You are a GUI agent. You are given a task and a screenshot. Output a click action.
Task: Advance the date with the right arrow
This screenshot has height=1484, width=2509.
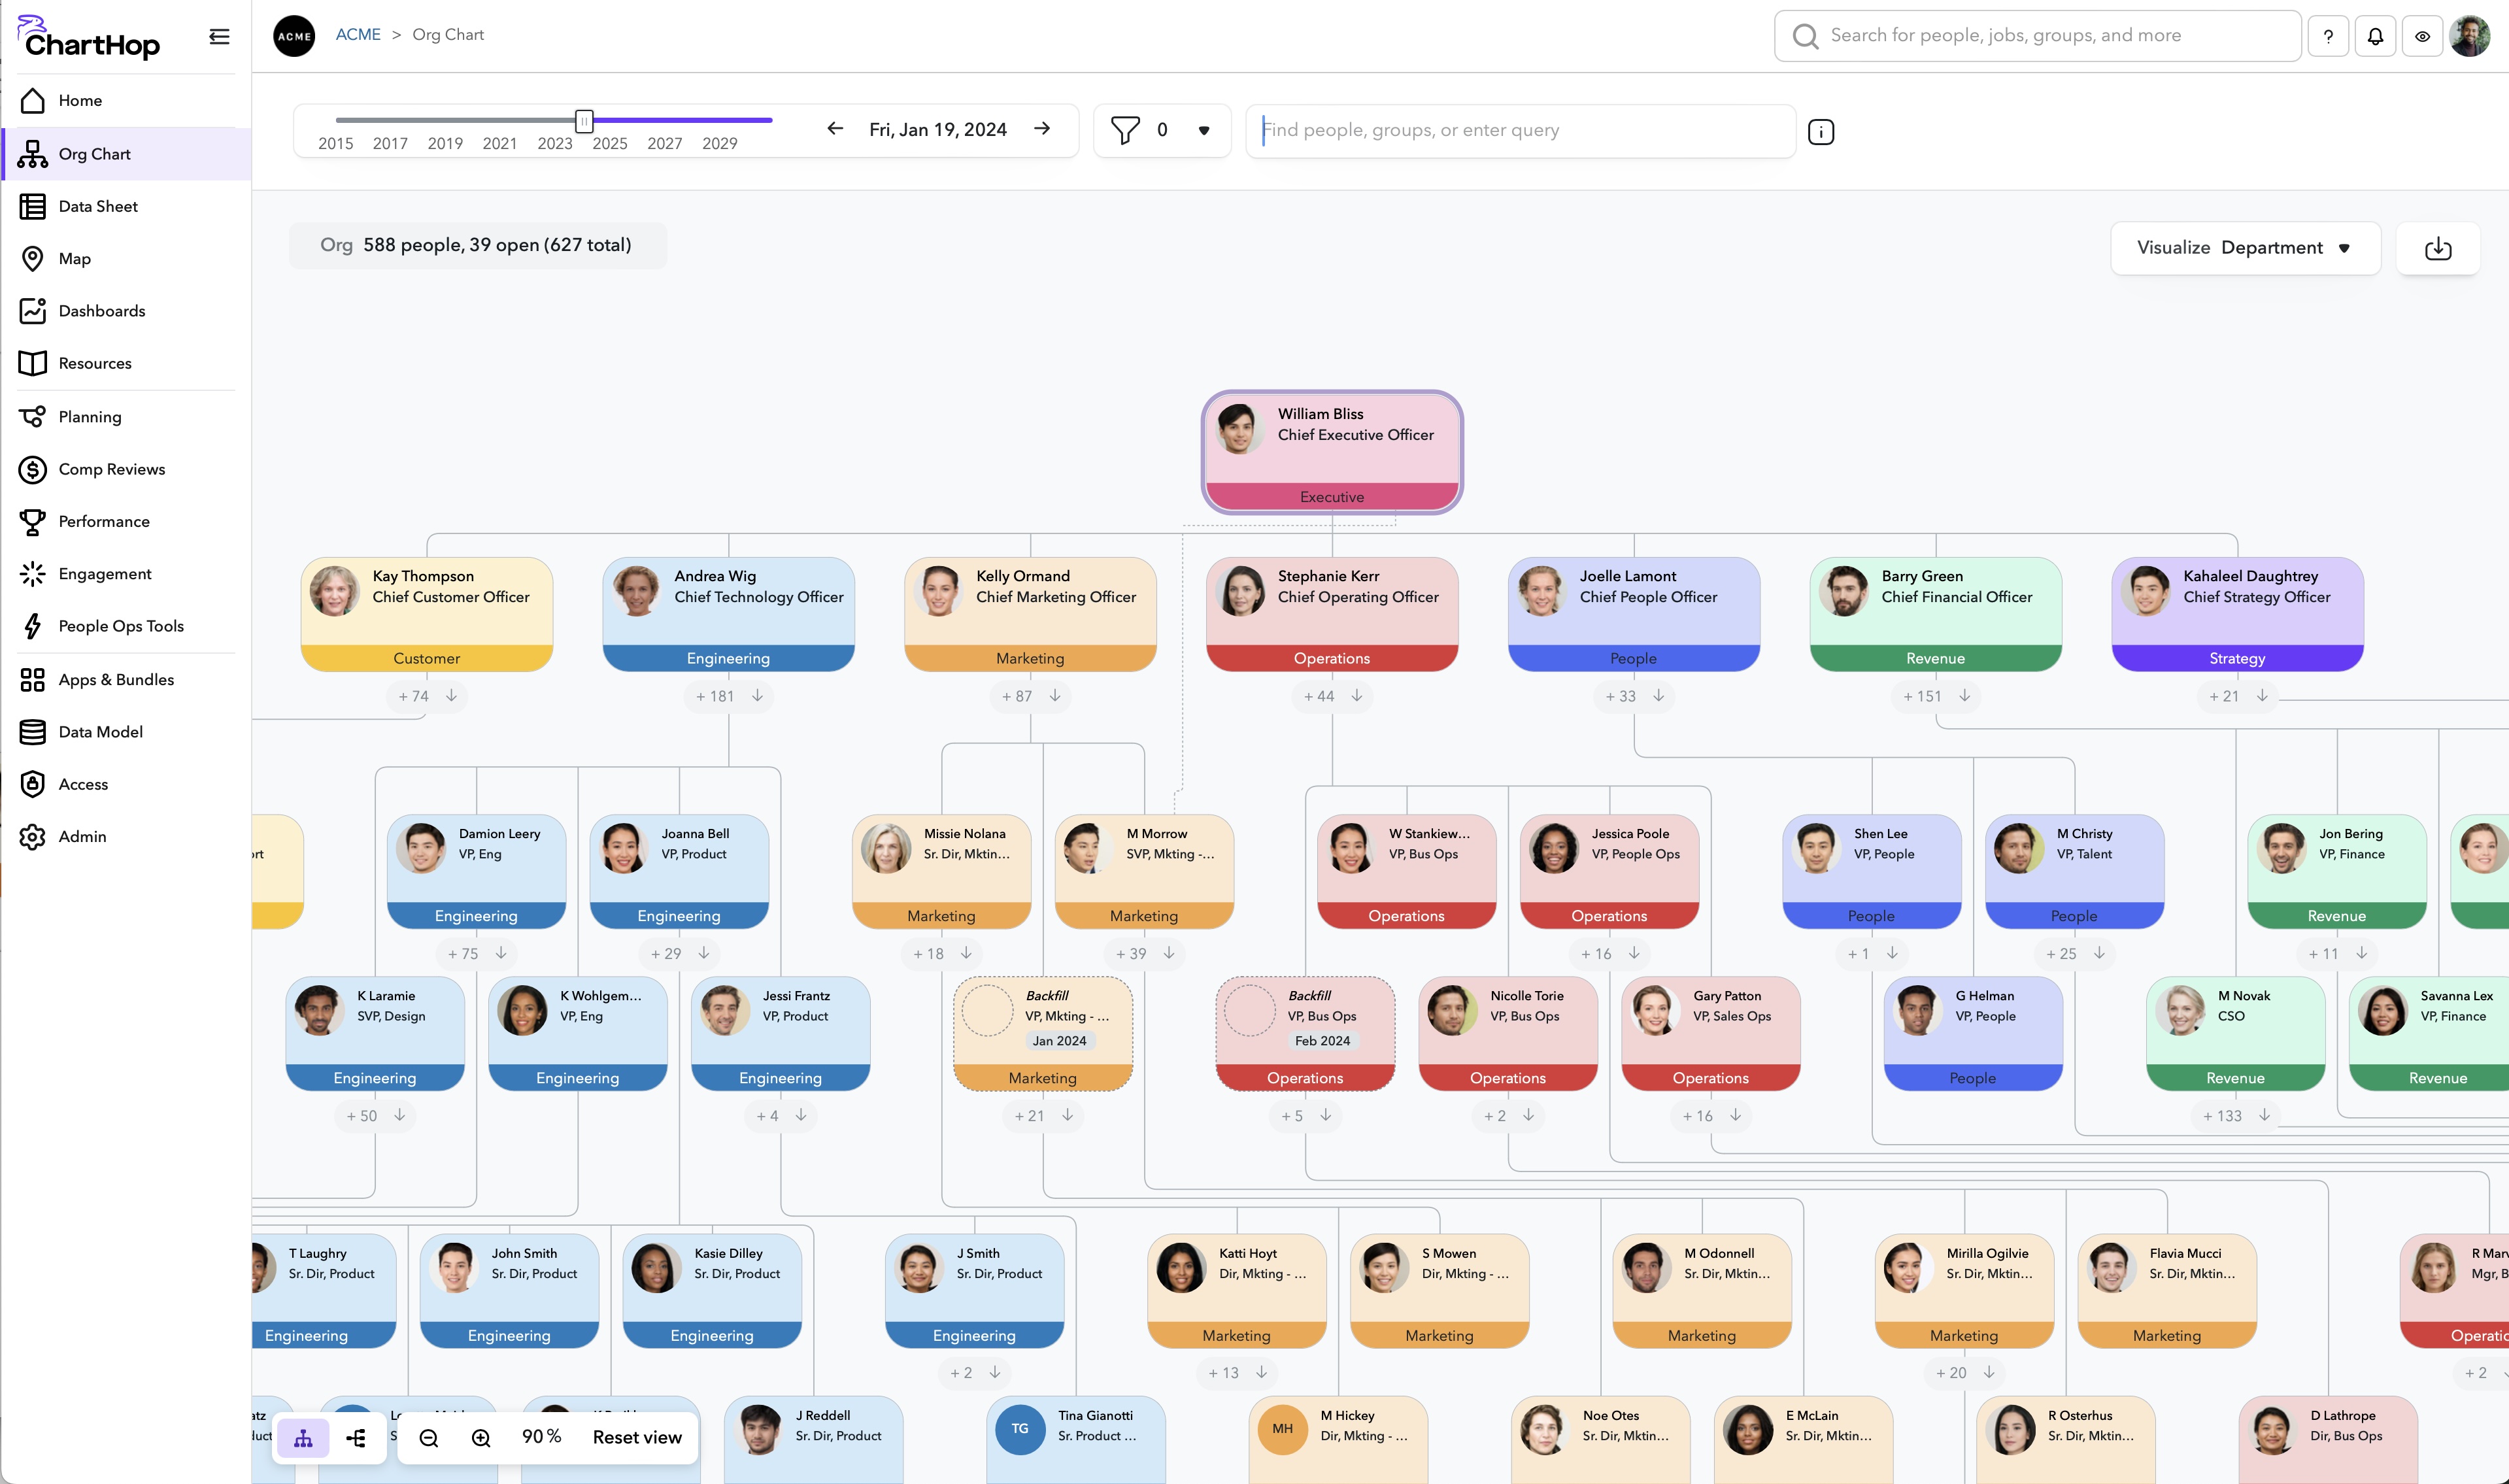click(x=1042, y=128)
